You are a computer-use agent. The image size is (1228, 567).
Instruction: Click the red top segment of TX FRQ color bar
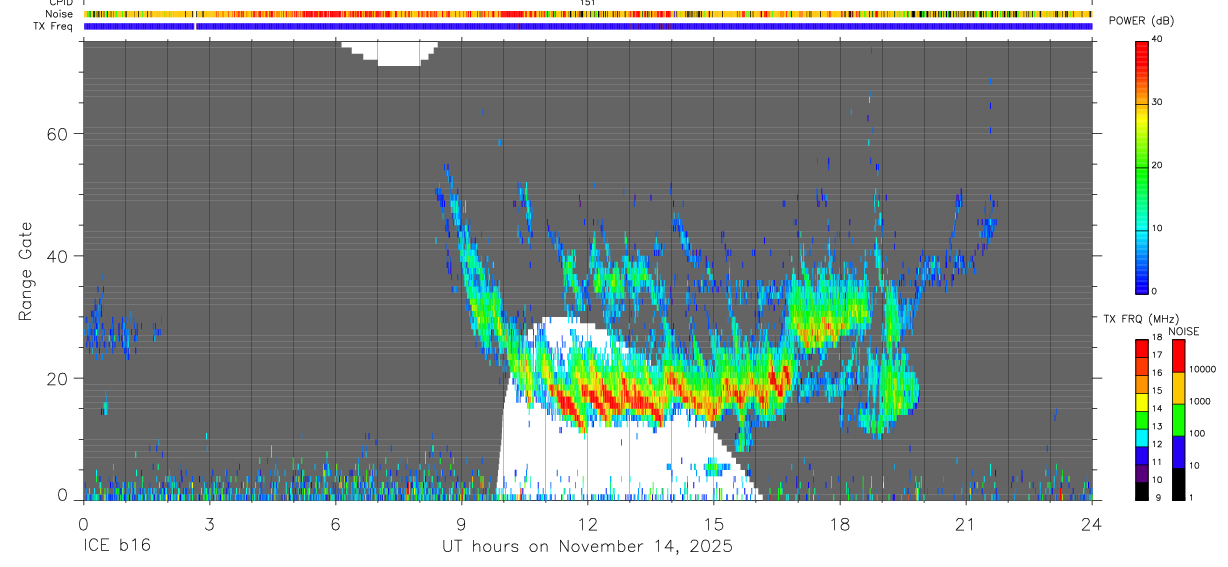click(1142, 349)
